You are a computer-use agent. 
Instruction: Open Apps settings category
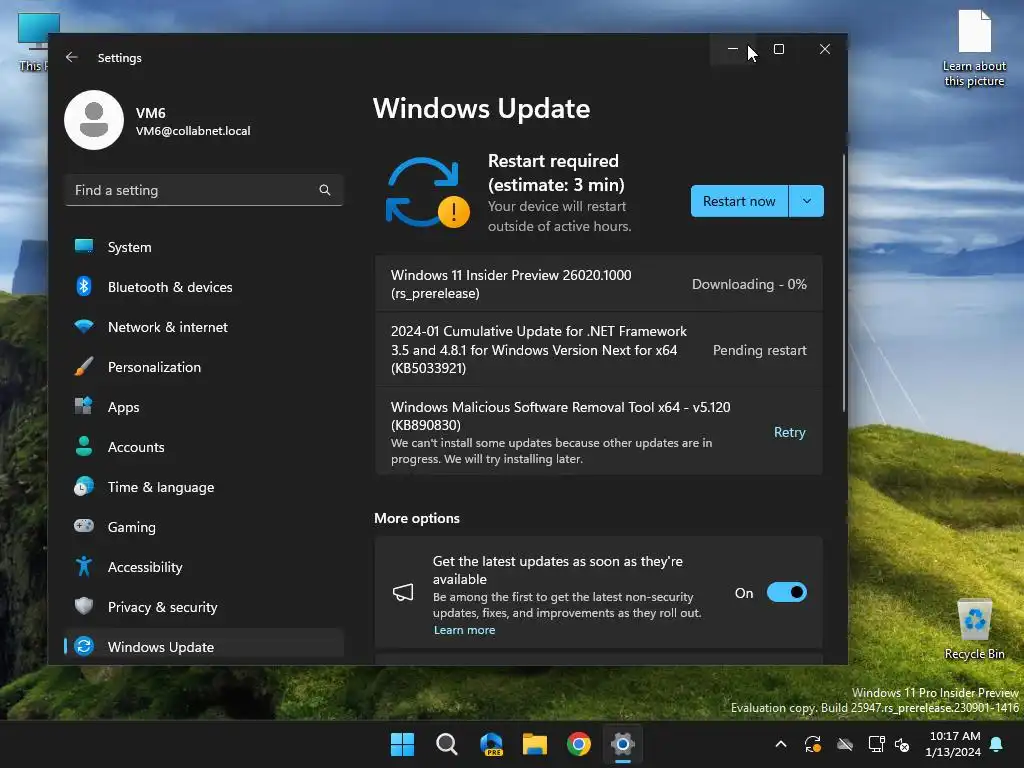coord(204,407)
